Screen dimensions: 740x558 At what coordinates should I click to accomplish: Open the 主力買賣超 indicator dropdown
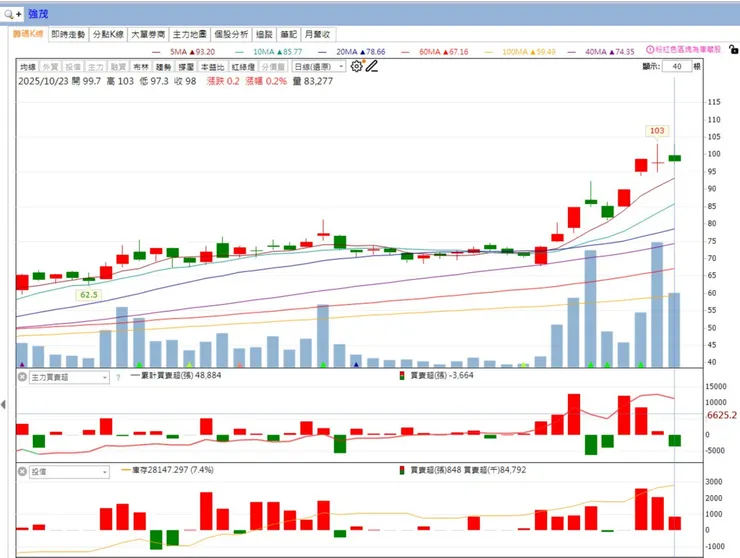coord(69,377)
